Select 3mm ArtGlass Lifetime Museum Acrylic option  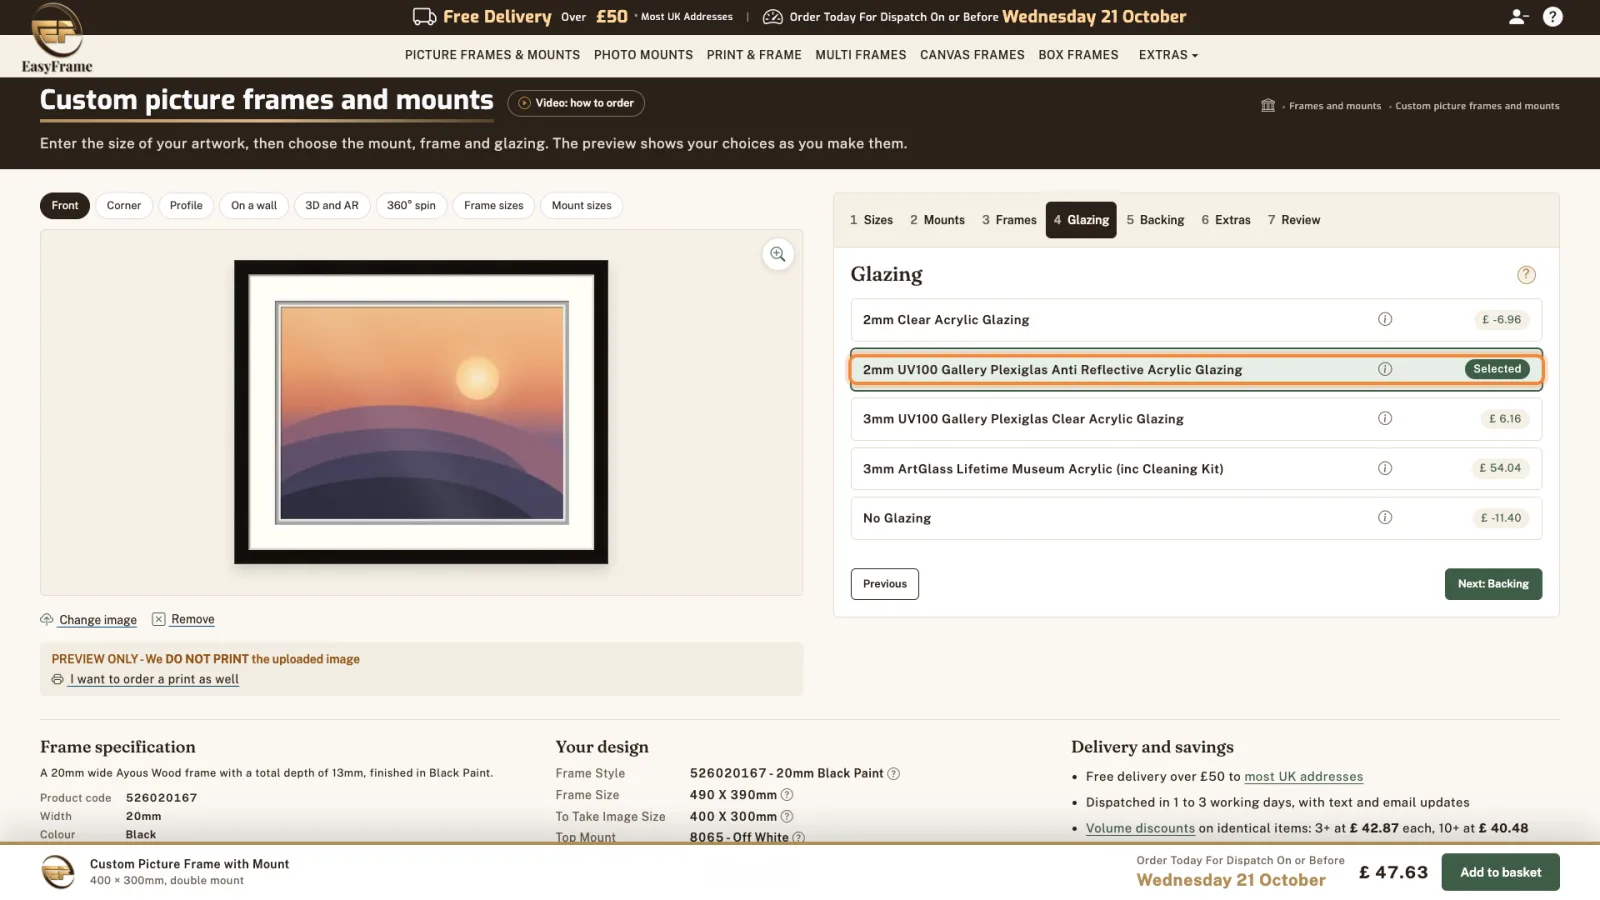point(1196,468)
